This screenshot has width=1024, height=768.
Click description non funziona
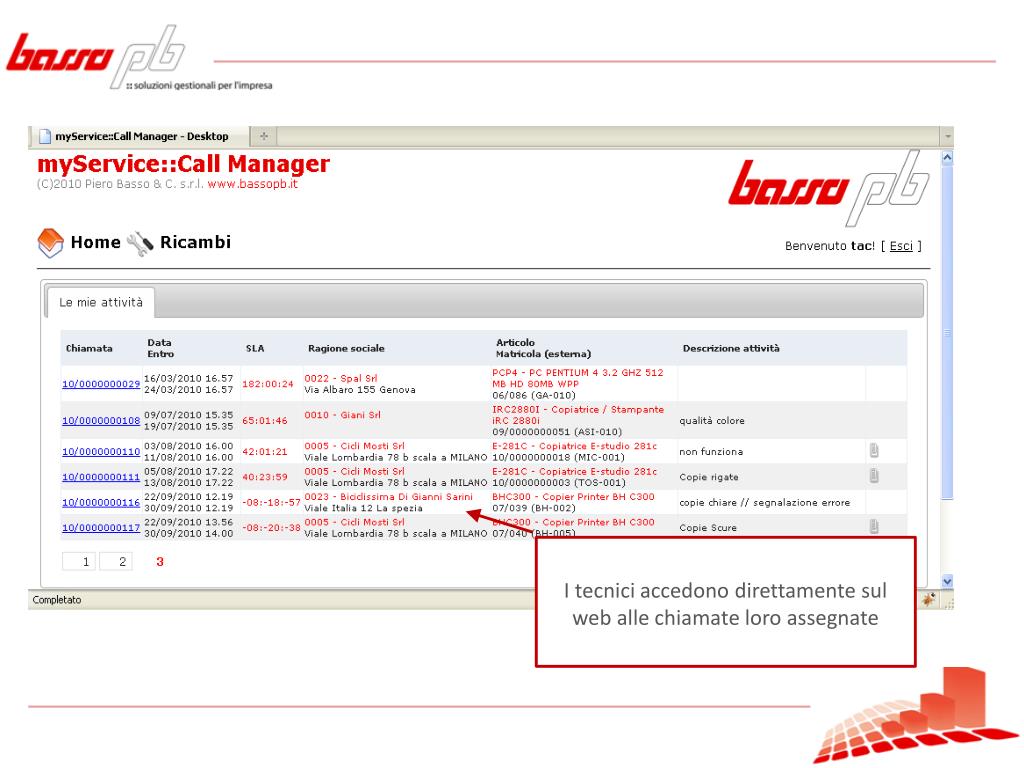tap(711, 451)
